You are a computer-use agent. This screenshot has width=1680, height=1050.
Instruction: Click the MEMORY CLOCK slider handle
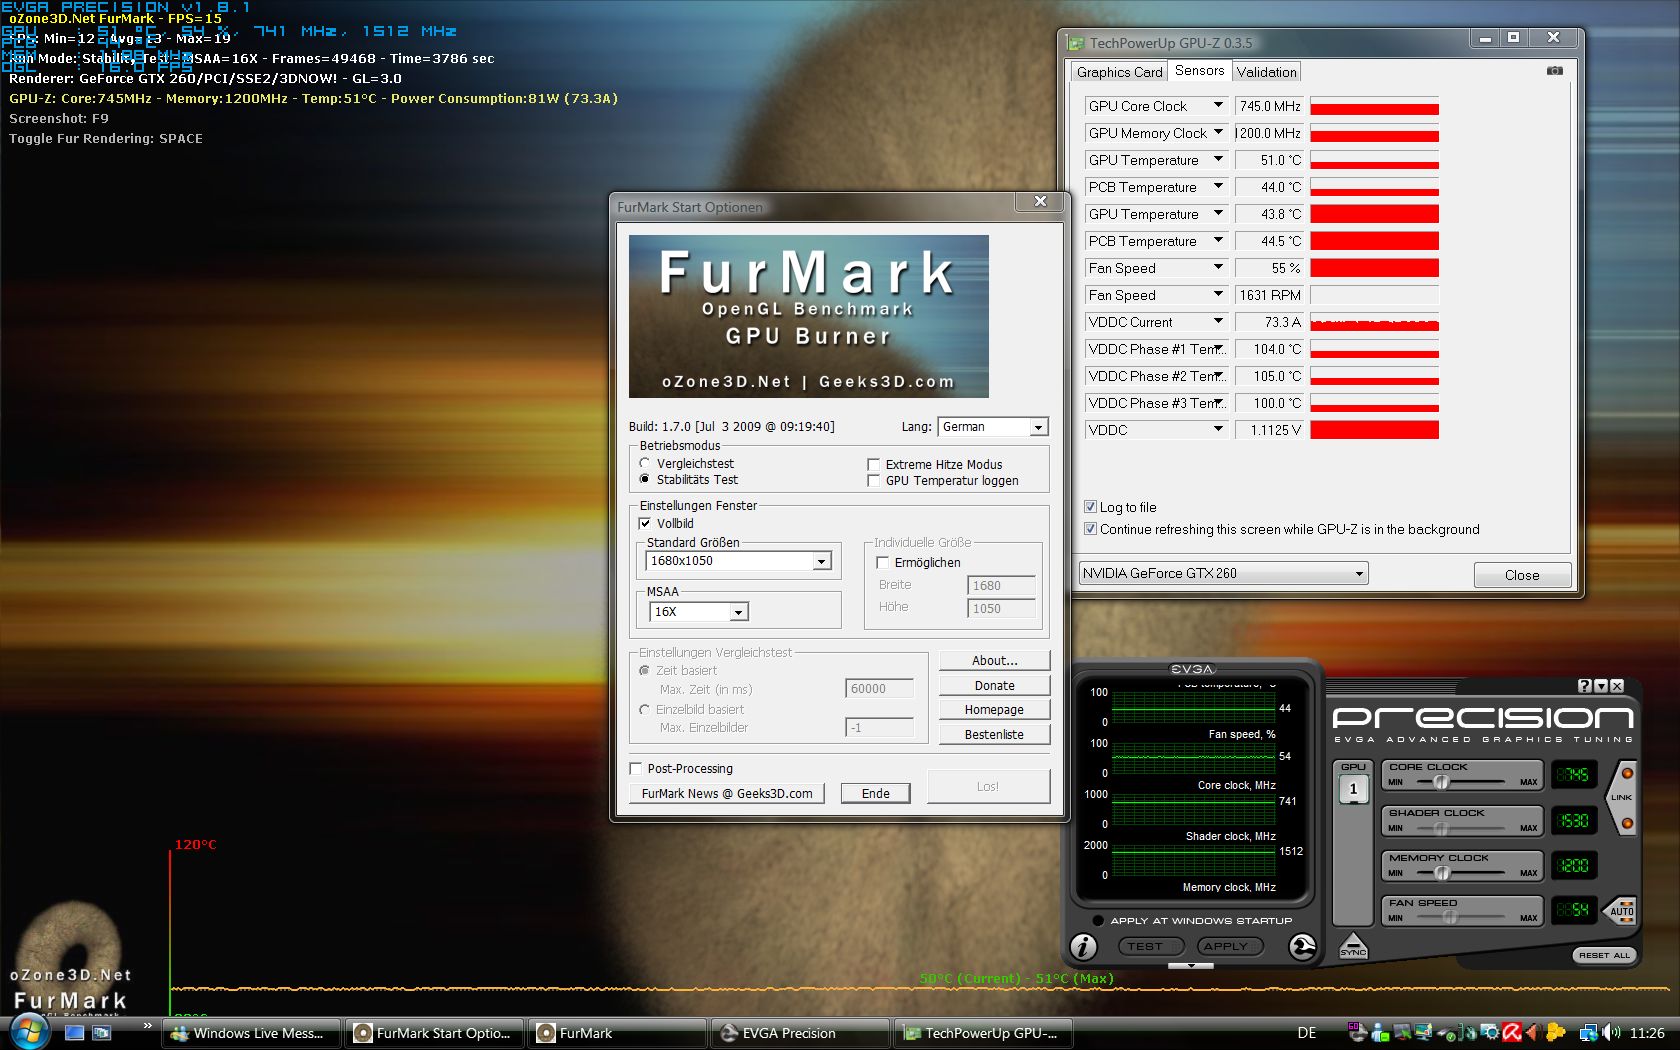click(1441, 873)
